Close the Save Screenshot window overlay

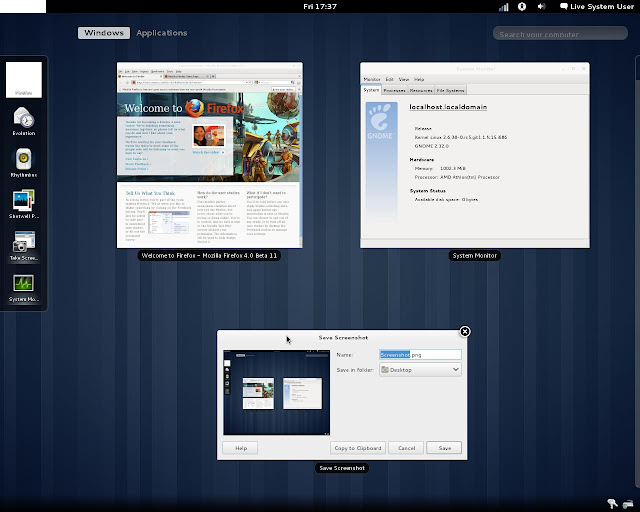point(465,332)
